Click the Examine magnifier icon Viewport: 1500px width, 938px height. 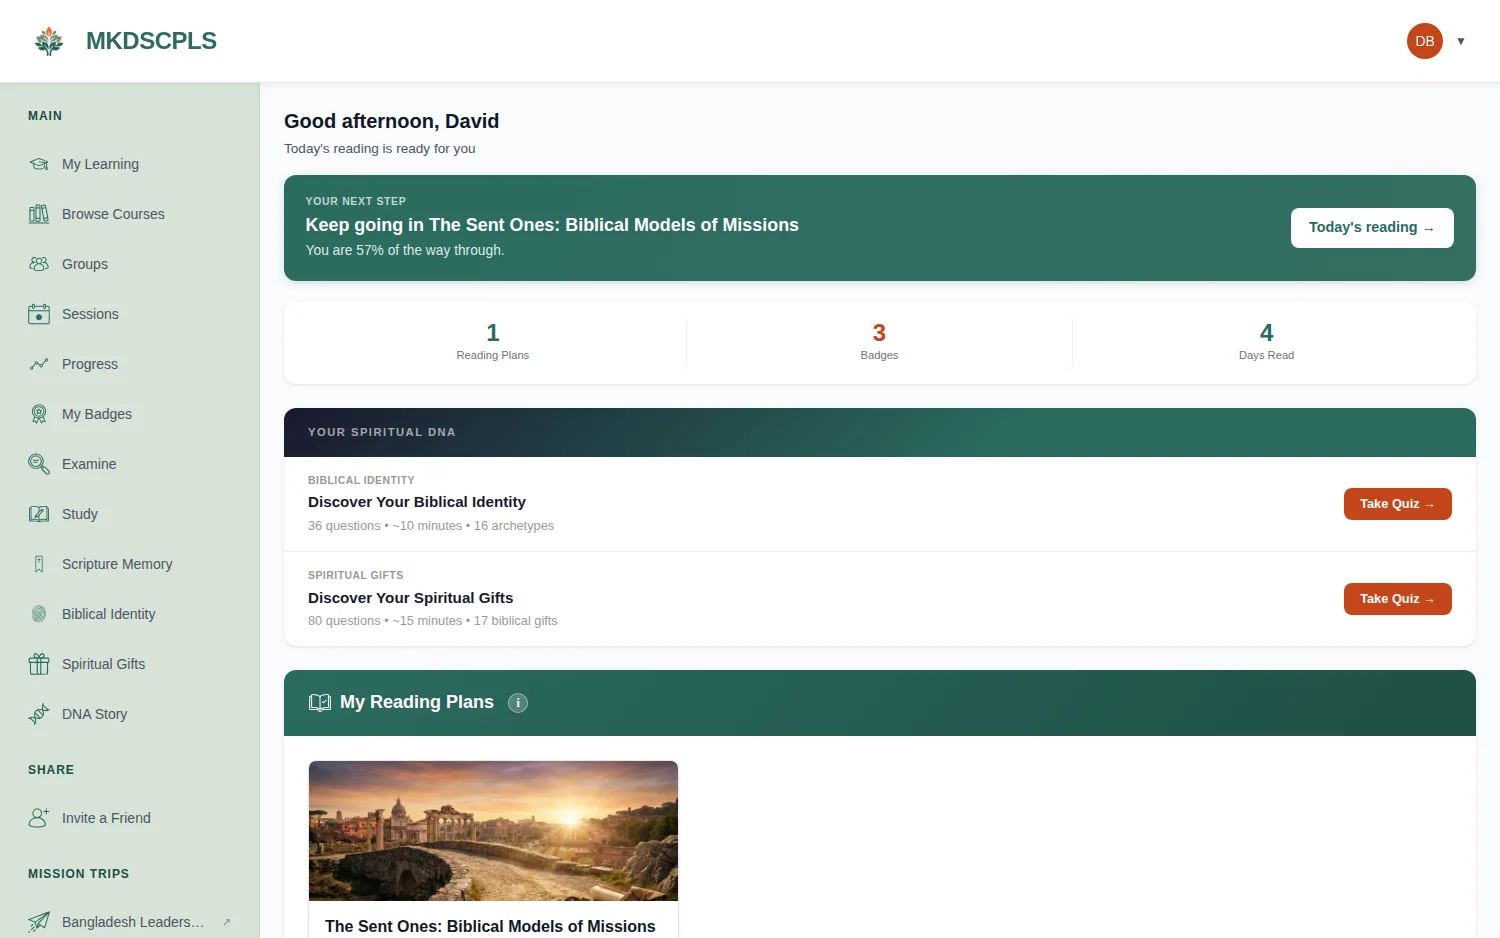tap(39, 464)
